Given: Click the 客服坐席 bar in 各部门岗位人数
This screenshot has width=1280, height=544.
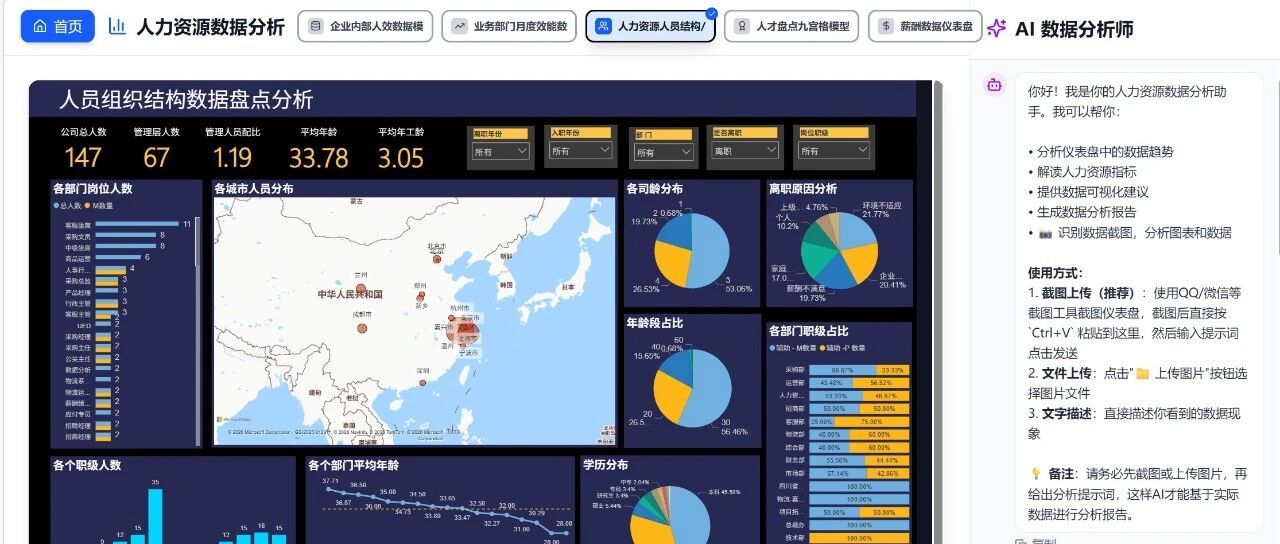Looking at the screenshot, I should coord(135,225).
